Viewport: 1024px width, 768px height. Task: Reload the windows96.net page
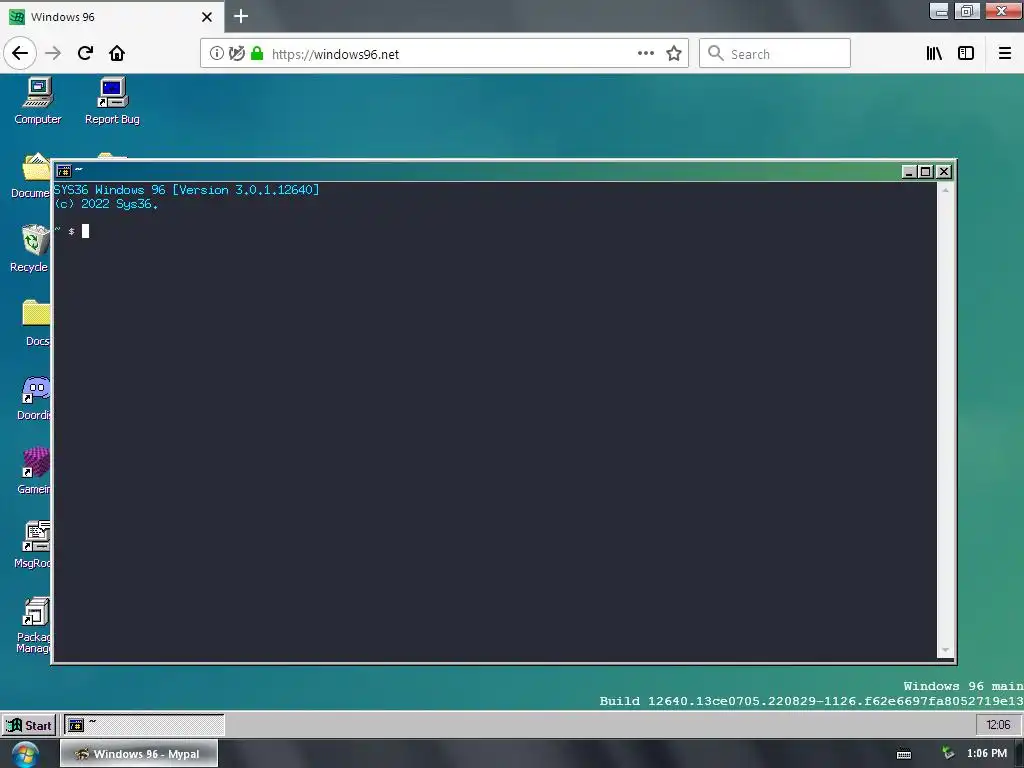(85, 53)
